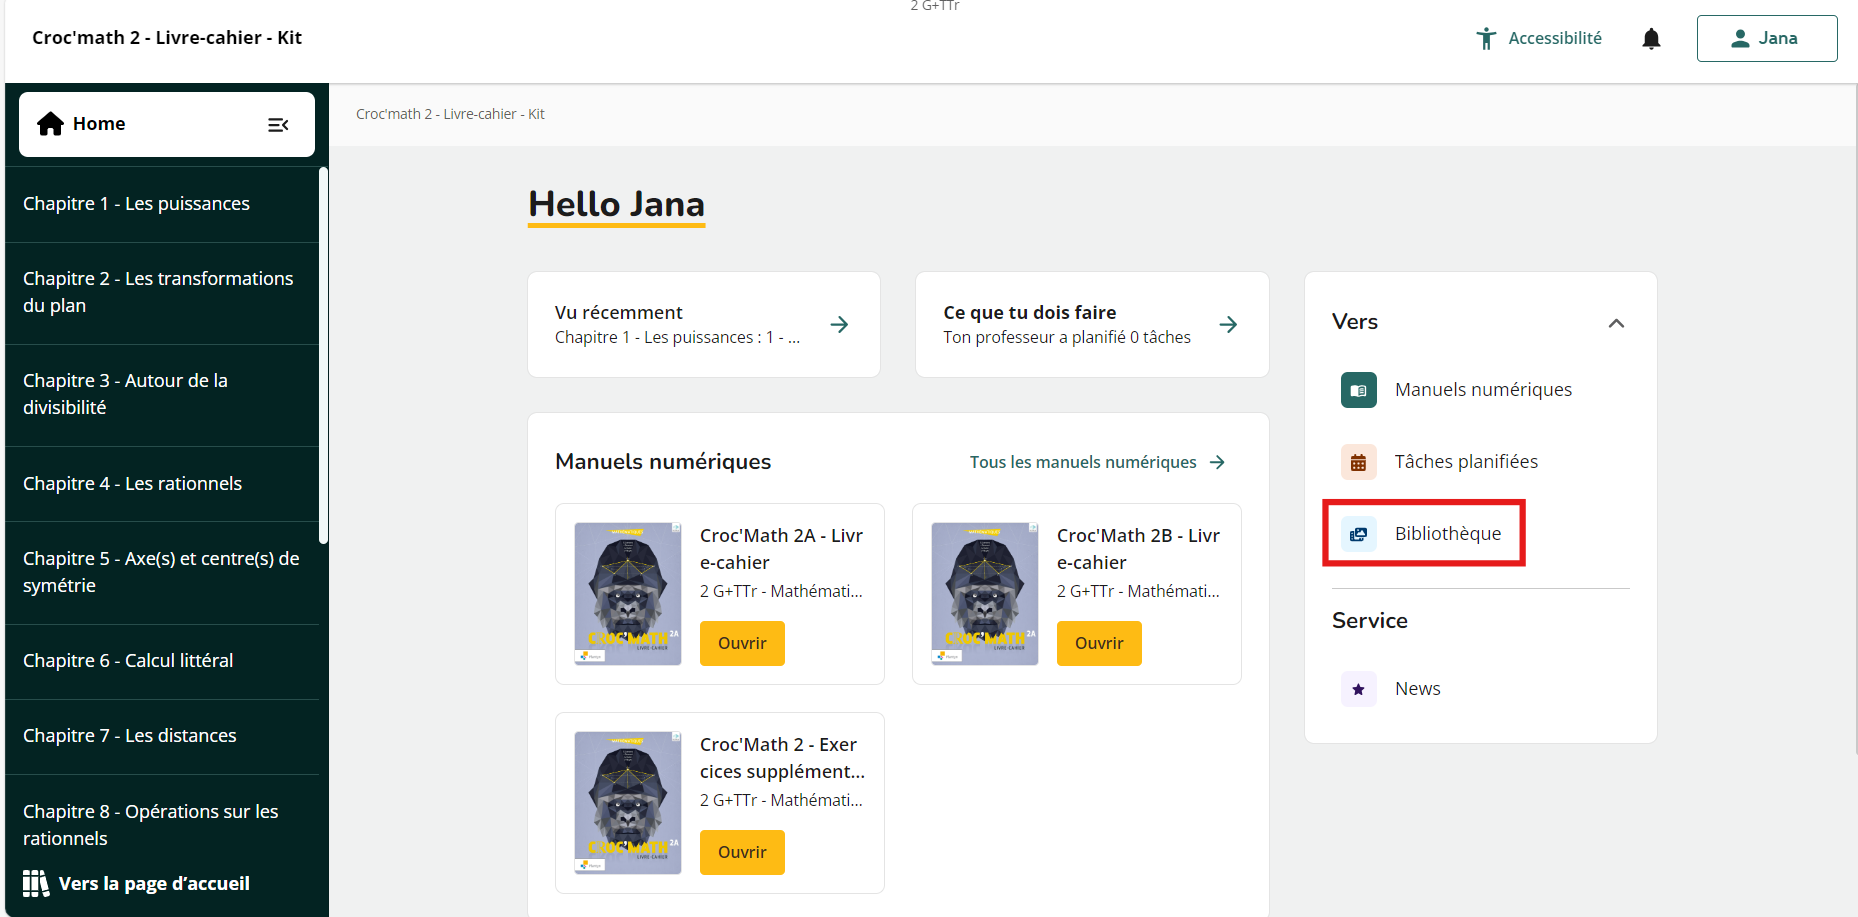Click the Manuels numériques book icon

pyautogui.click(x=1358, y=390)
